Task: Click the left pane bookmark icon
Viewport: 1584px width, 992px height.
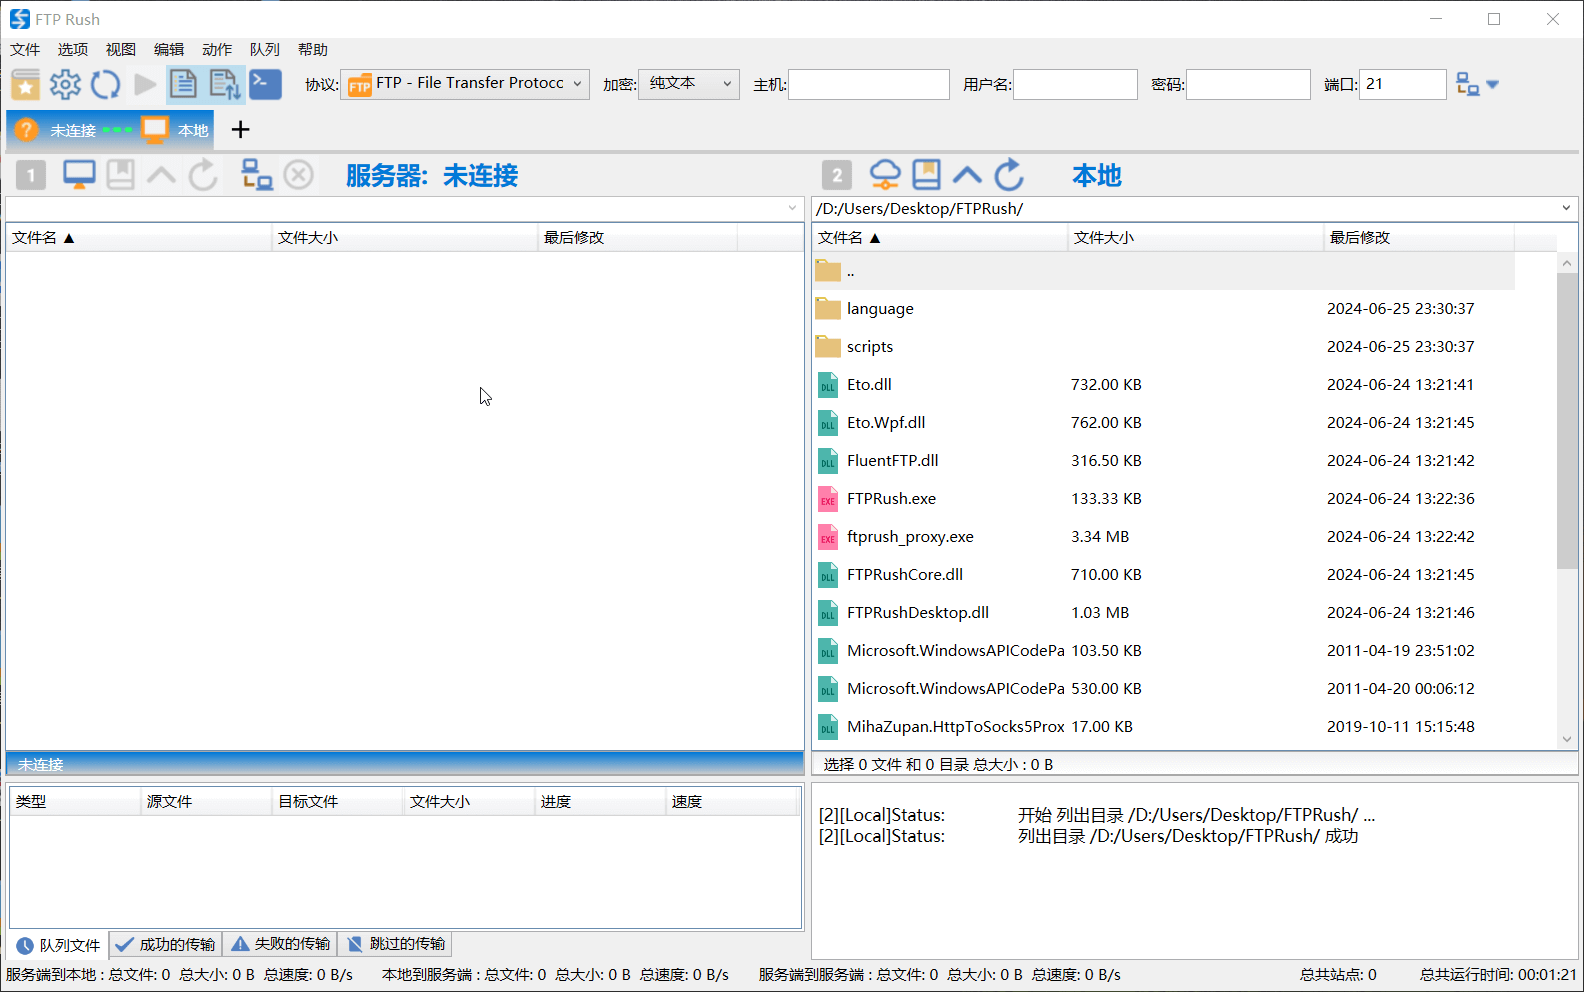Action: pyautogui.click(x=120, y=175)
